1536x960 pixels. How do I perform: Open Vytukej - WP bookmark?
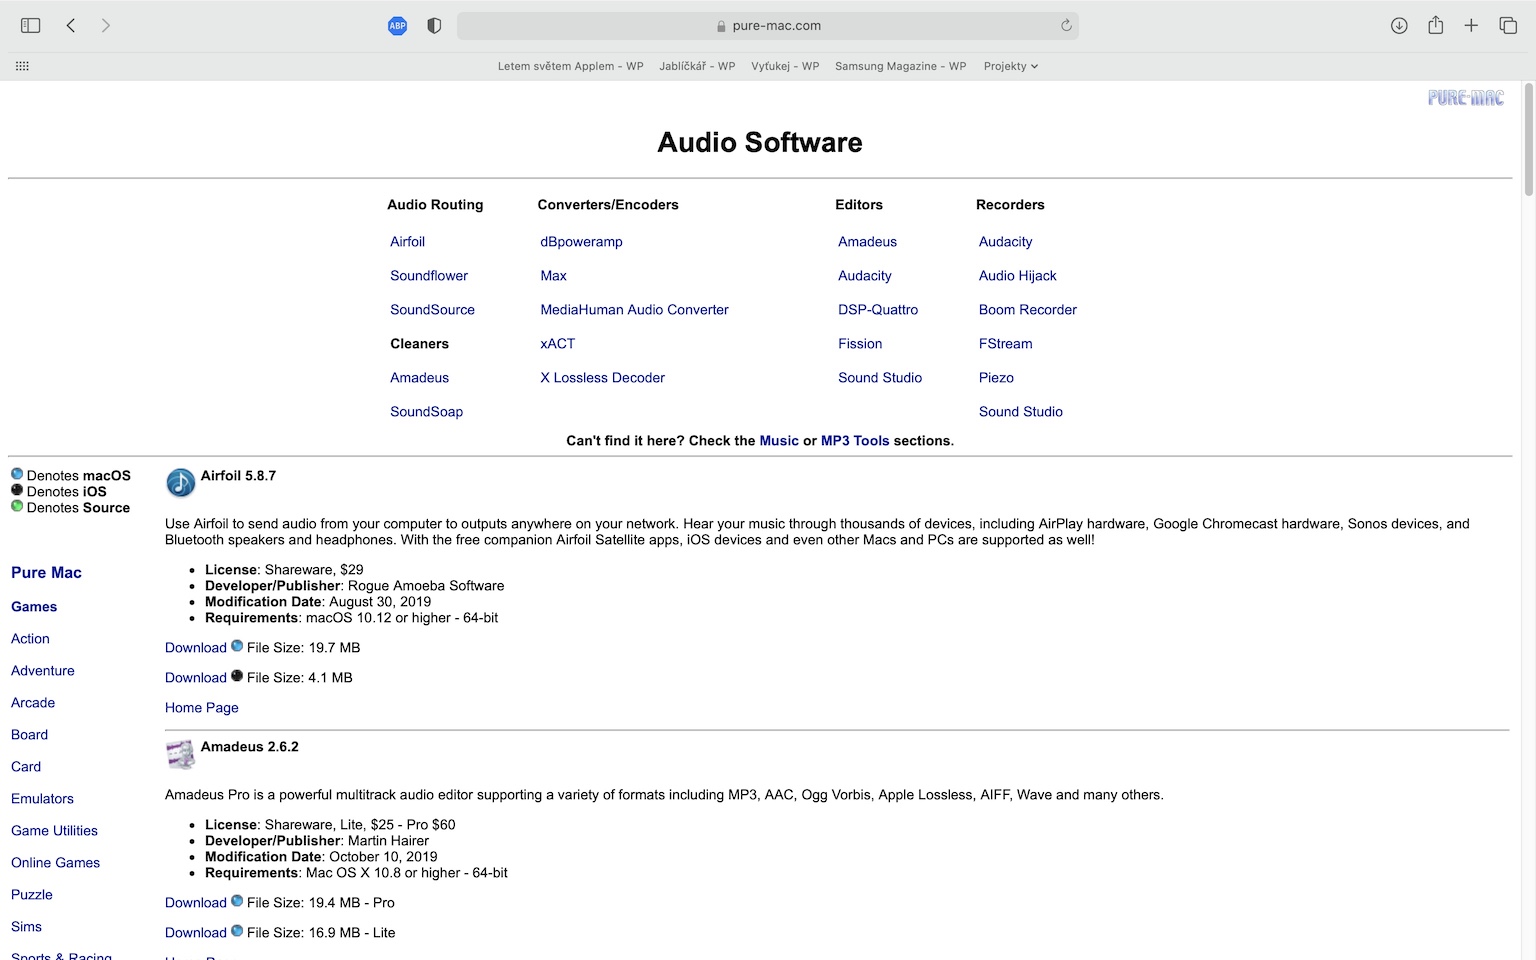click(785, 66)
